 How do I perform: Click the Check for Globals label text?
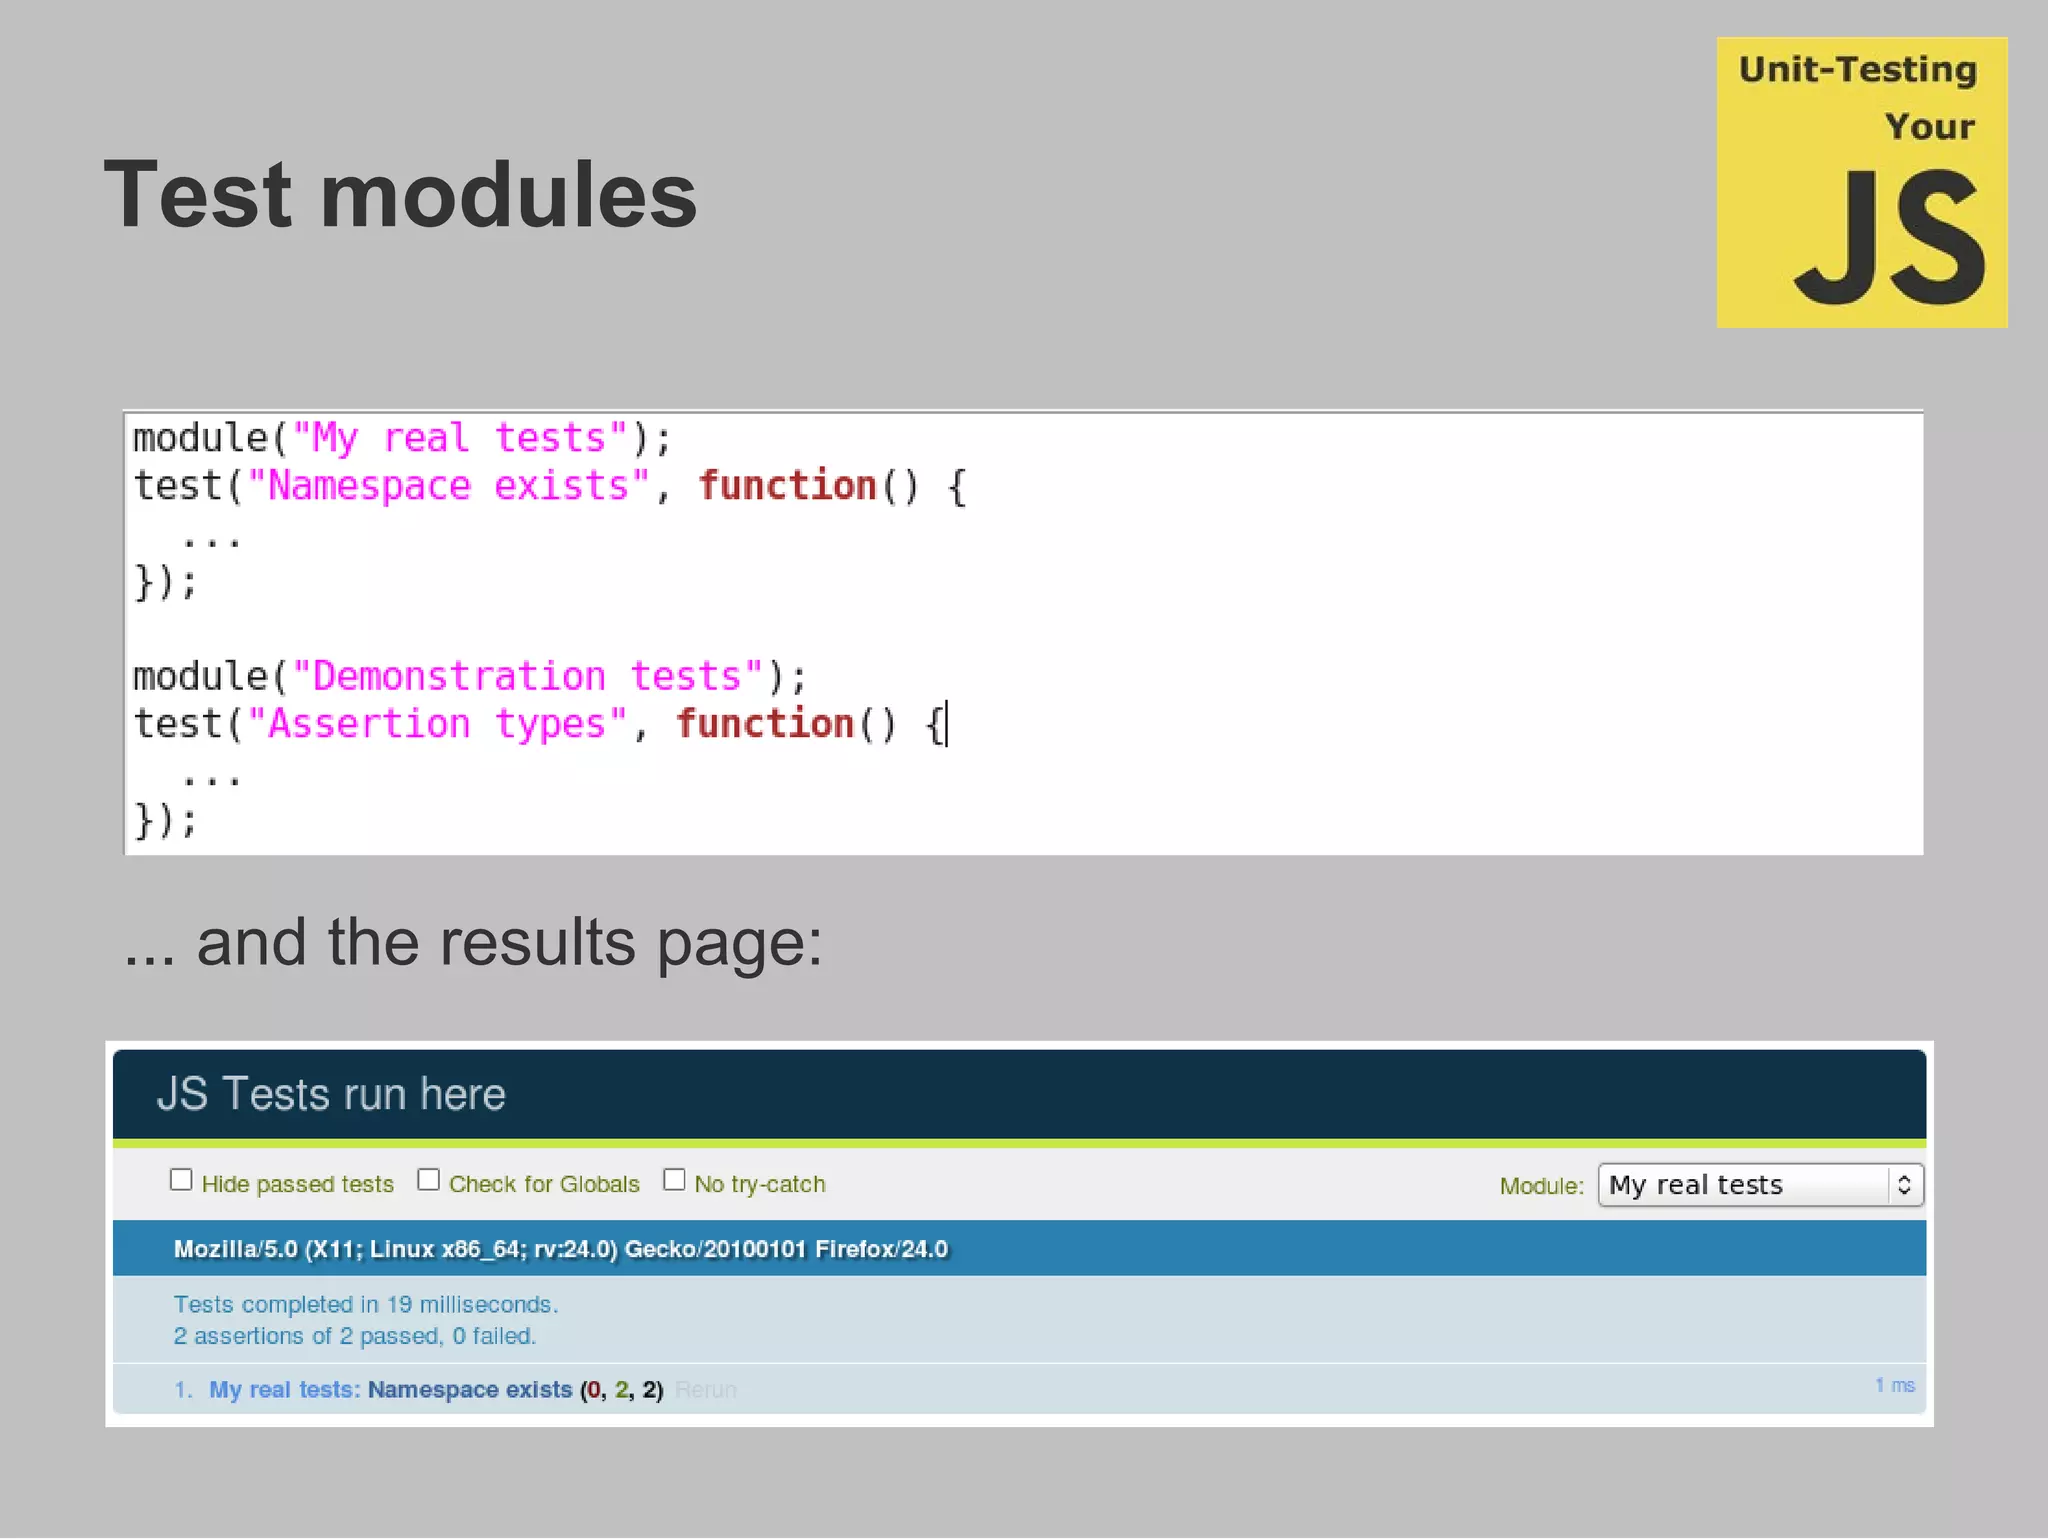click(x=543, y=1185)
